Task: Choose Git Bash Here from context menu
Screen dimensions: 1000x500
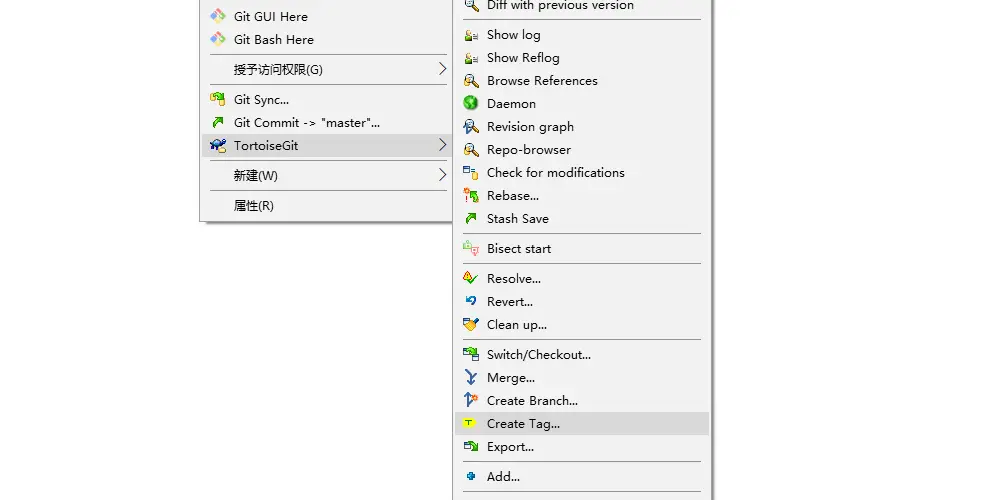Action: (326, 40)
